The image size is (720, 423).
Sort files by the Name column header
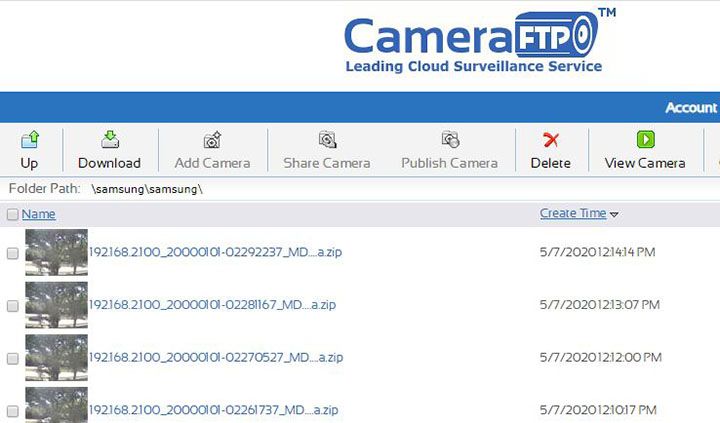pyautogui.click(x=39, y=214)
